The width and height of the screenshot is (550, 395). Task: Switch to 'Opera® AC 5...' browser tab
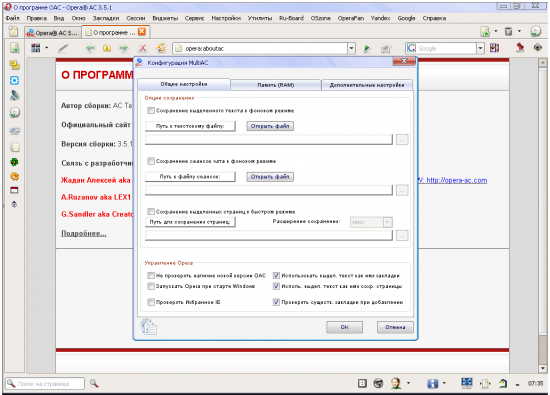click(53, 33)
